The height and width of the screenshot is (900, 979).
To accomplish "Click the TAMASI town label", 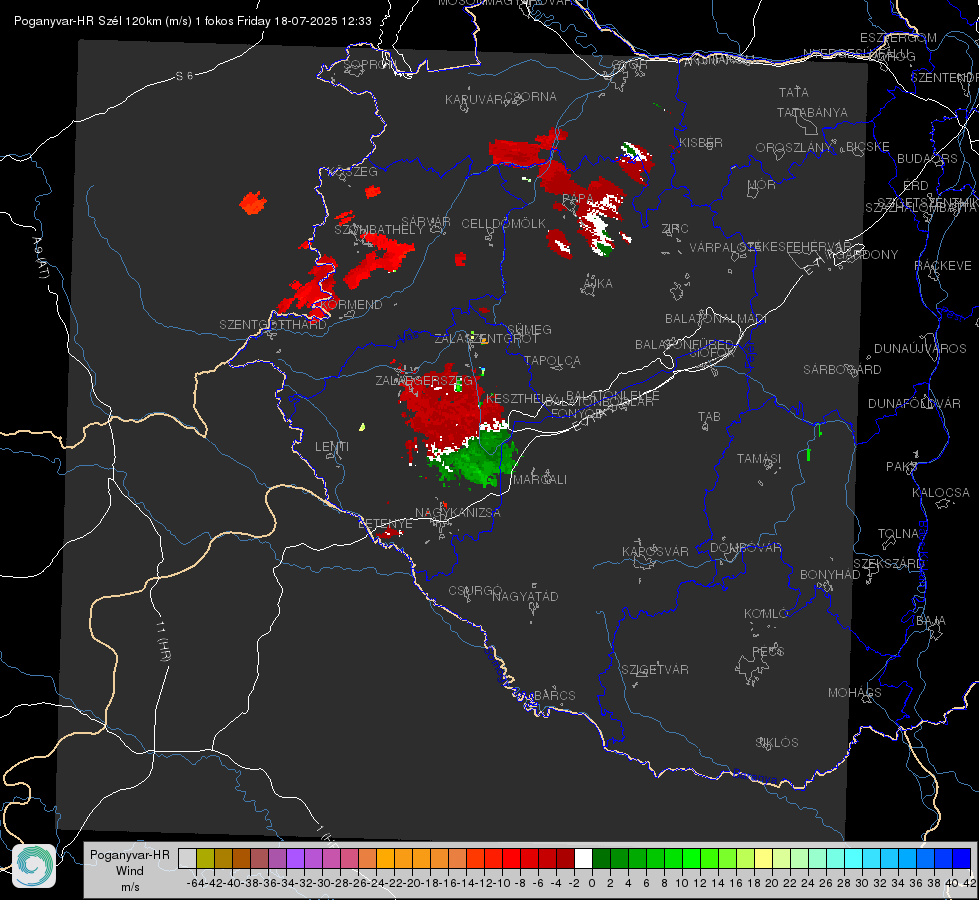I will (x=759, y=458).
